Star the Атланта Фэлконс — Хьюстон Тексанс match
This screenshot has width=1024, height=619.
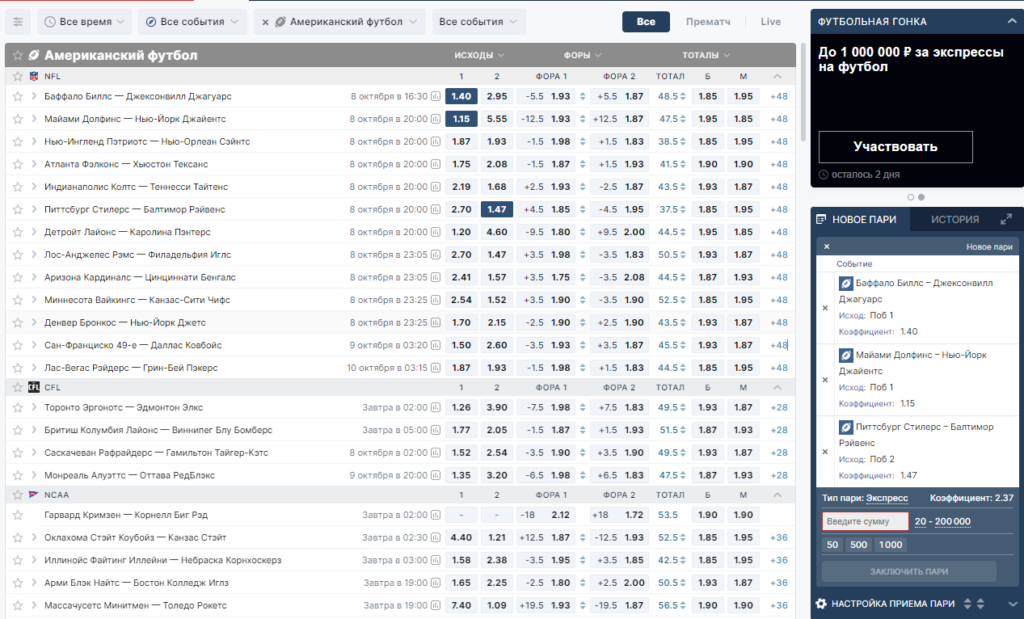pos(18,165)
